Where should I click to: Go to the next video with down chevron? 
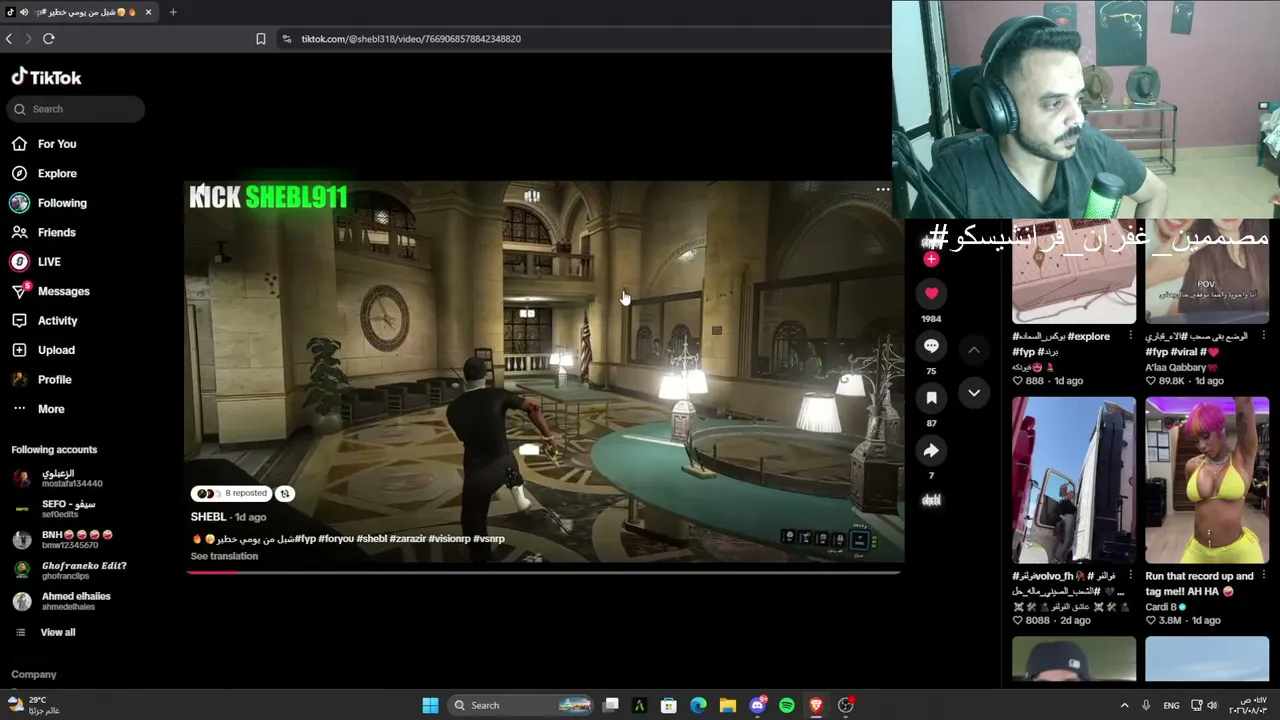[974, 393]
